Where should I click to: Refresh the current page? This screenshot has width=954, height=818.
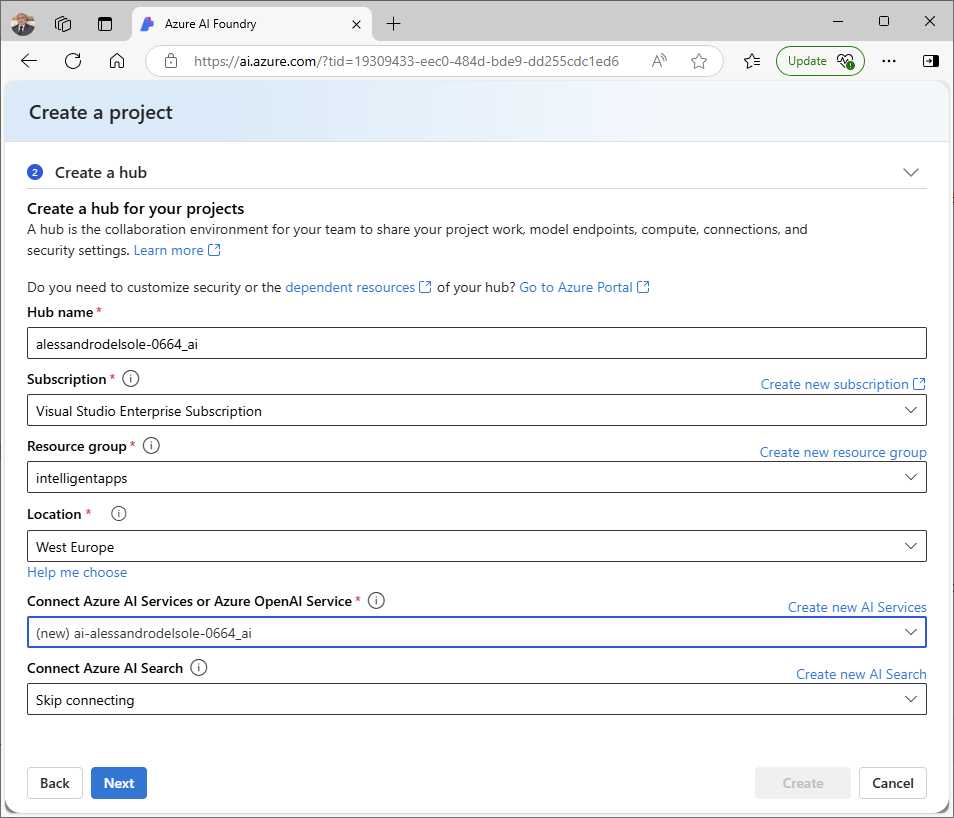click(x=73, y=61)
